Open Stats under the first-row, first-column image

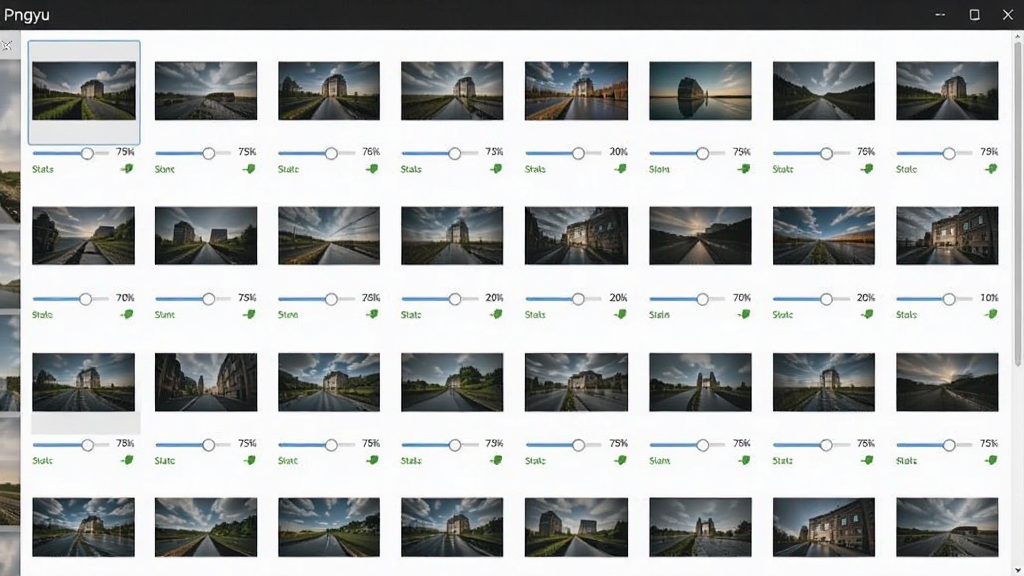click(x=42, y=169)
